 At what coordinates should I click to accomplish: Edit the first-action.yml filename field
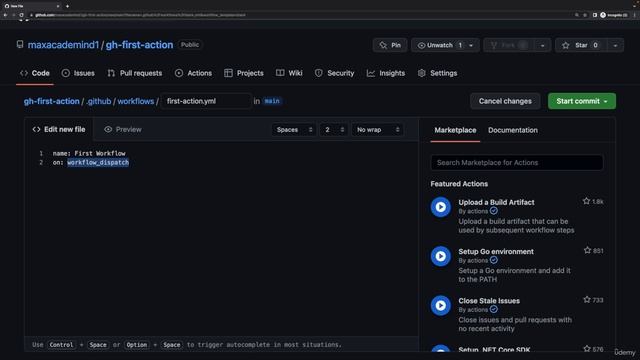[x=206, y=101]
